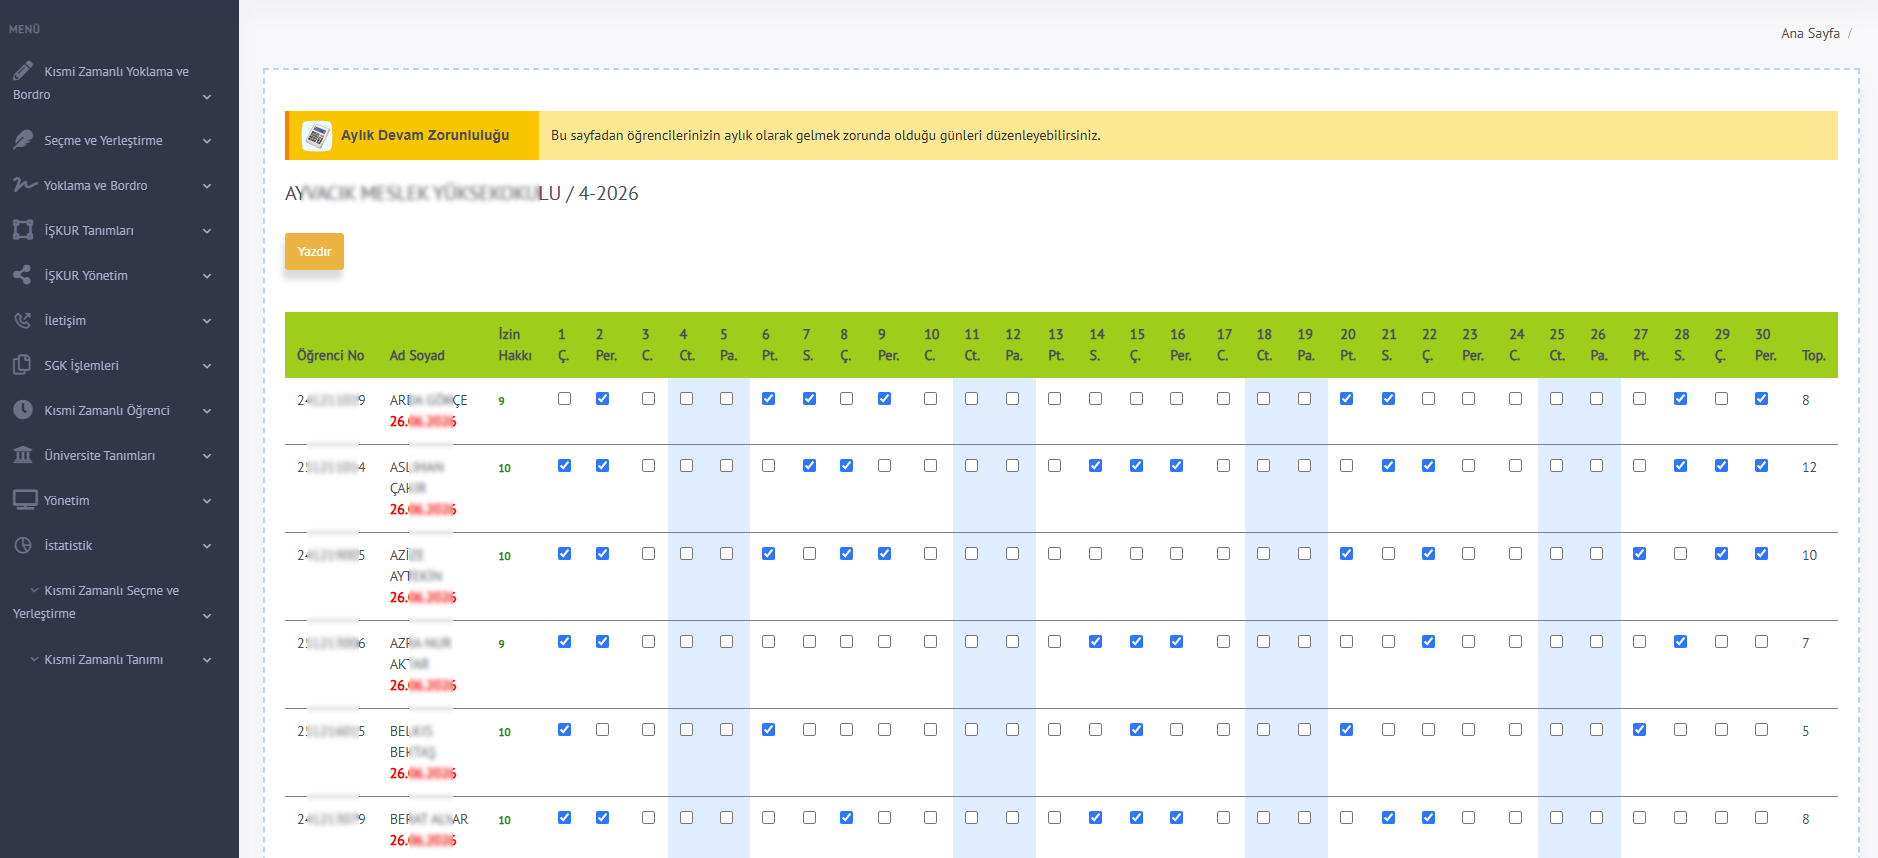This screenshot has width=1878, height=858.
Task: Expand the Yönetim menu chevron
Action: pos(207,501)
